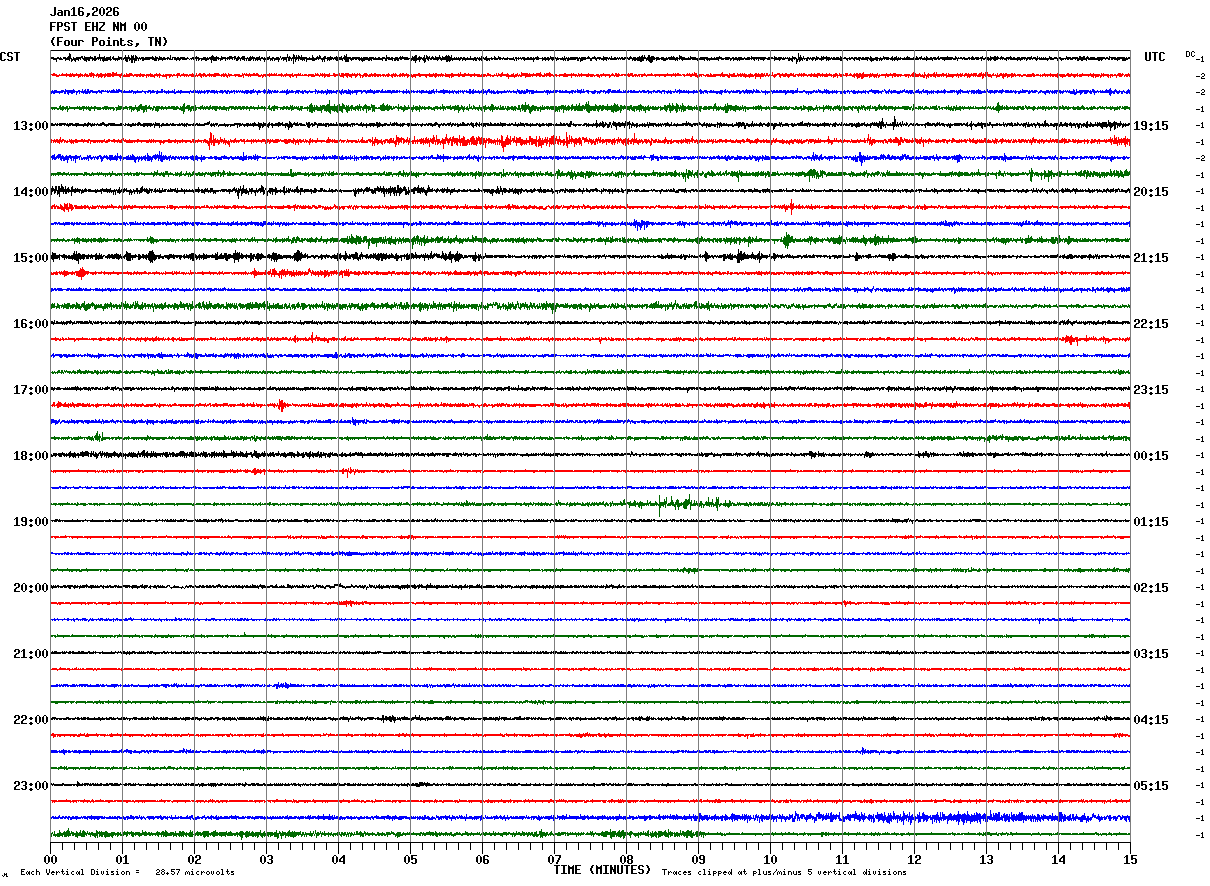Click minute tick label 12 on time axis
Screen dimensions: 1210x886
point(914,859)
